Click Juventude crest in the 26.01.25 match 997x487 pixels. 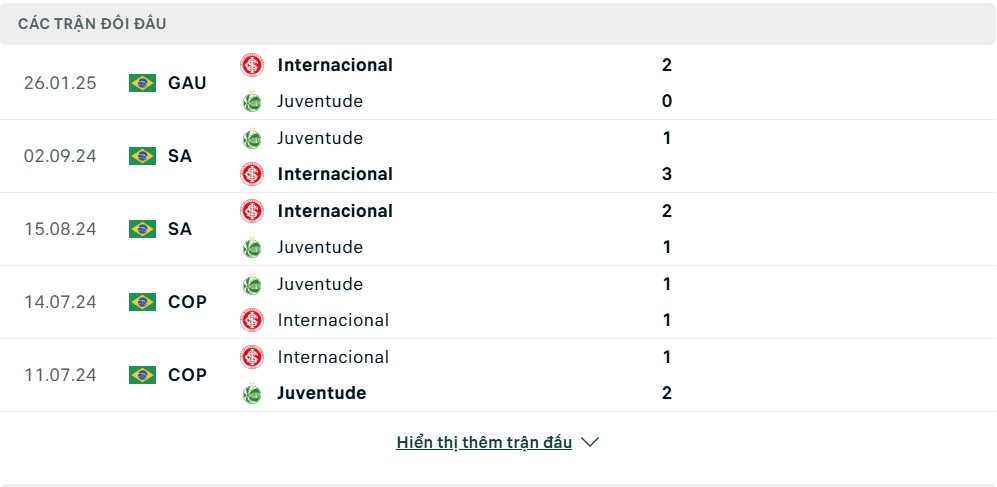pos(252,101)
